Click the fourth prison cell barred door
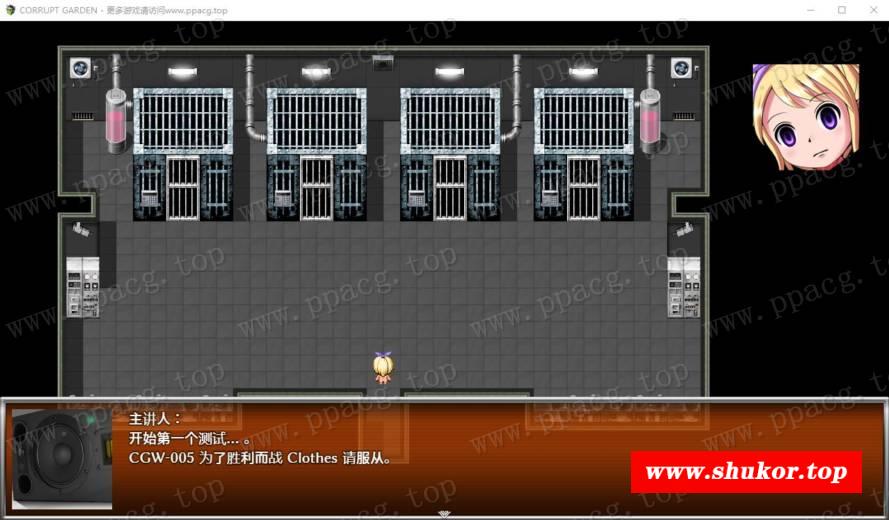Image resolution: width=889 pixels, height=520 pixels. tap(583, 188)
